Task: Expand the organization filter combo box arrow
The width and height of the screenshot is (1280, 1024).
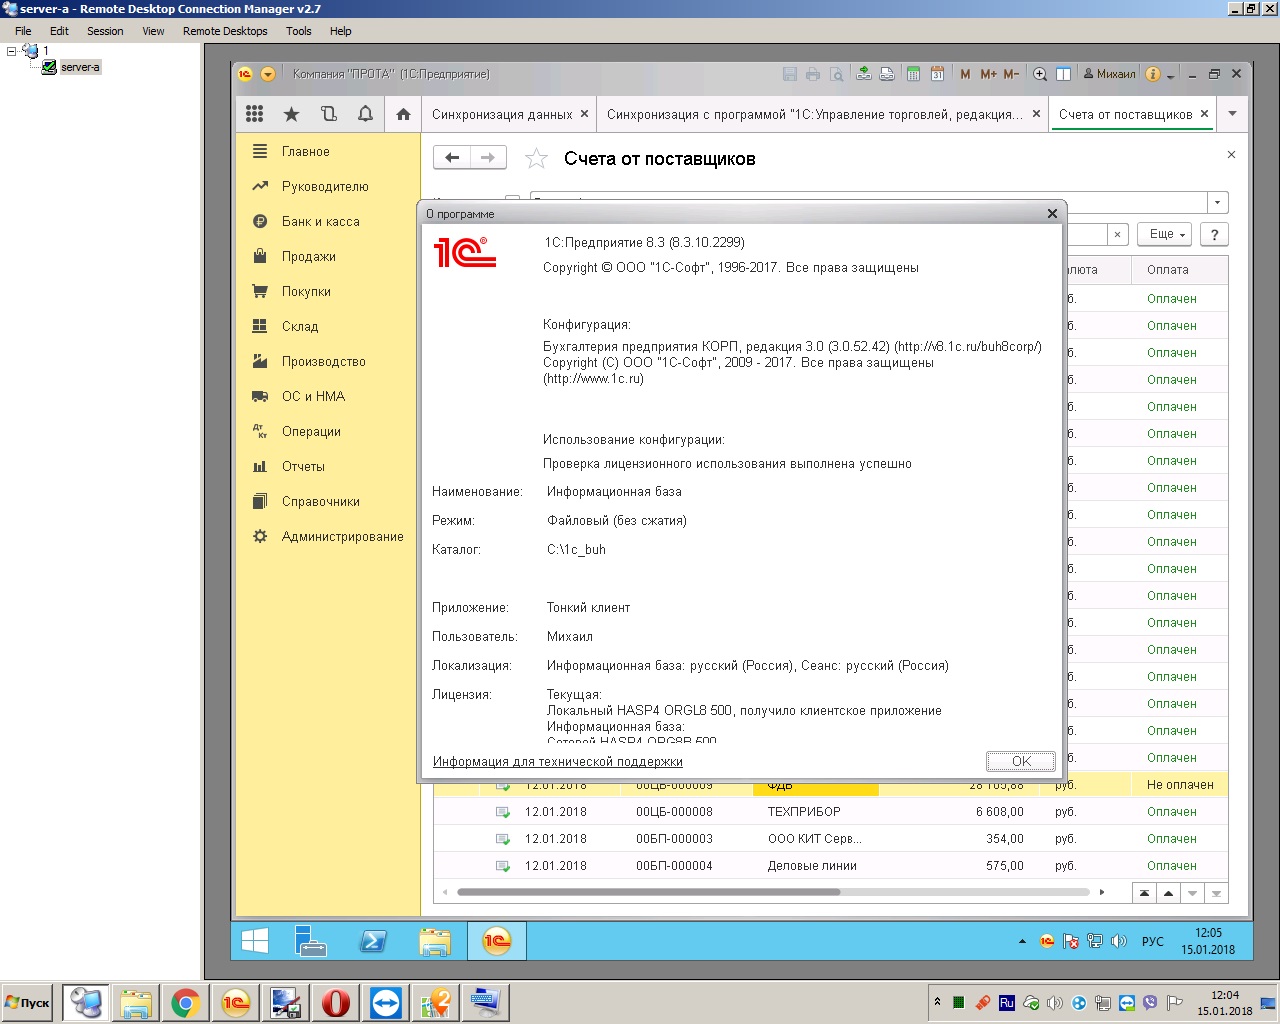Action: pos(1217,202)
